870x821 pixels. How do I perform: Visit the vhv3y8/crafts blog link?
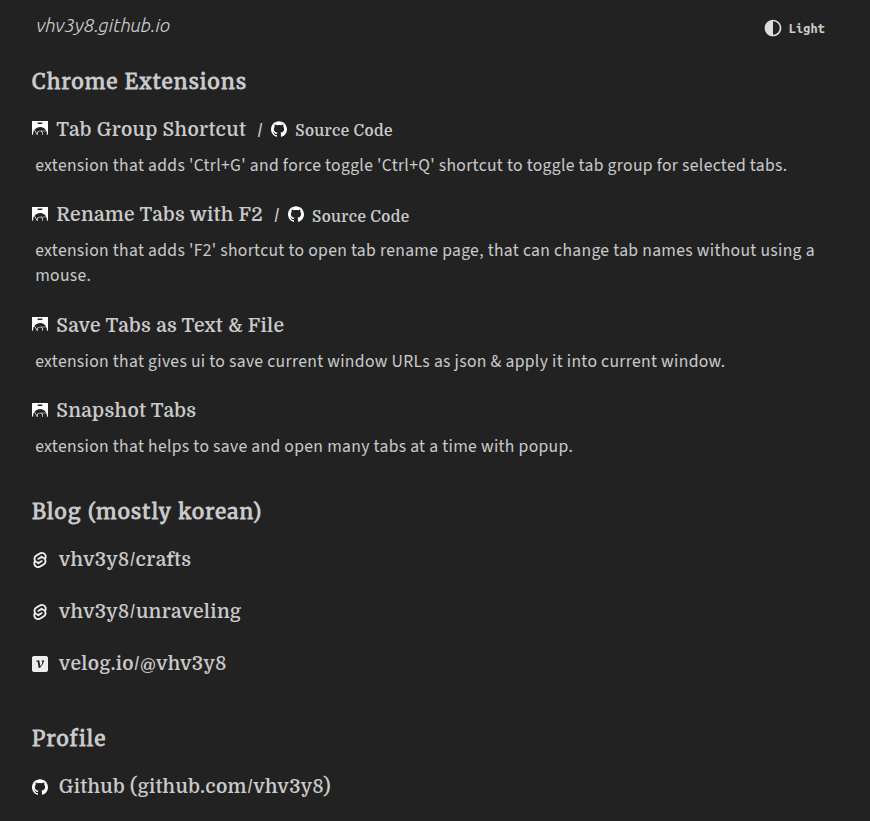(x=125, y=559)
